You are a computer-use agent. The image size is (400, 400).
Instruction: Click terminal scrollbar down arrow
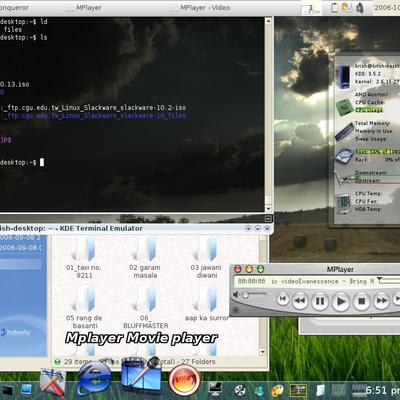coord(268,209)
